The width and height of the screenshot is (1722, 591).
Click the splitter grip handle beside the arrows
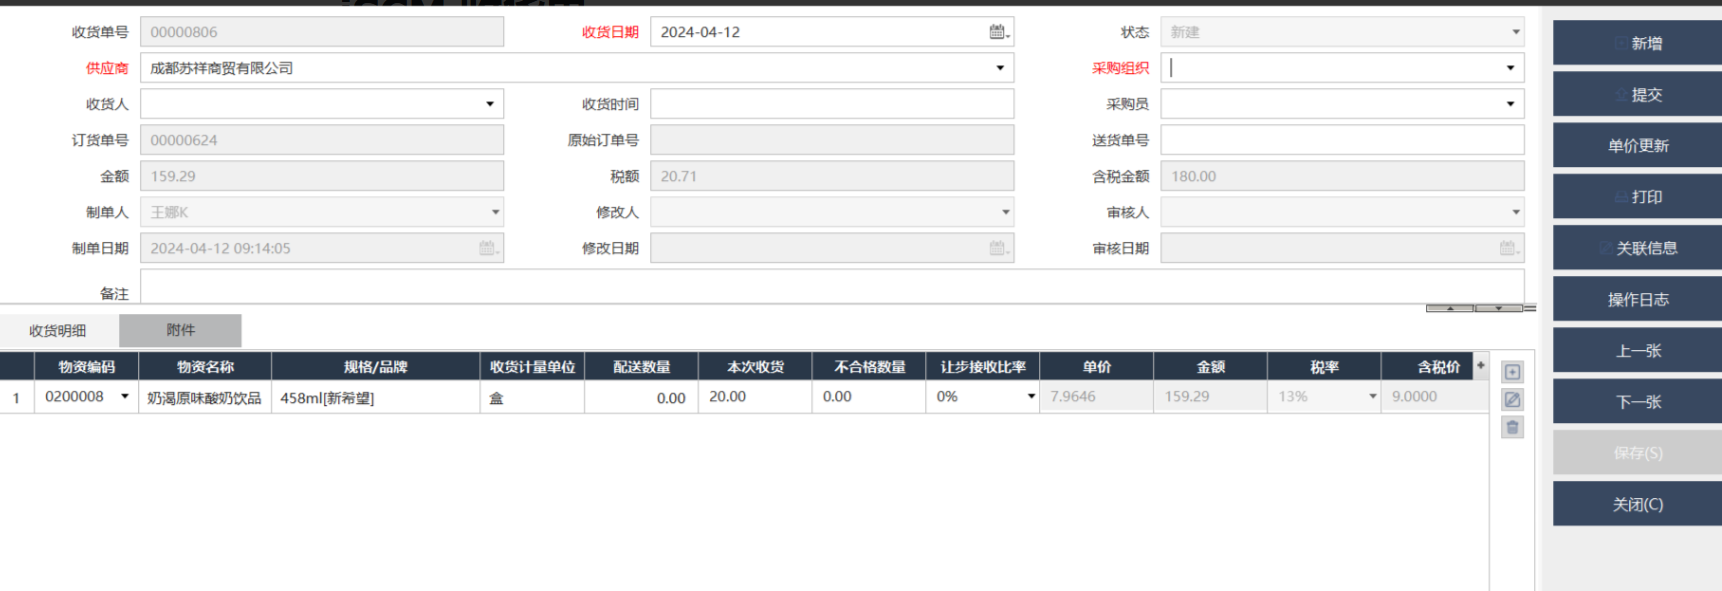pyautogui.click(x=1530, y=308)
